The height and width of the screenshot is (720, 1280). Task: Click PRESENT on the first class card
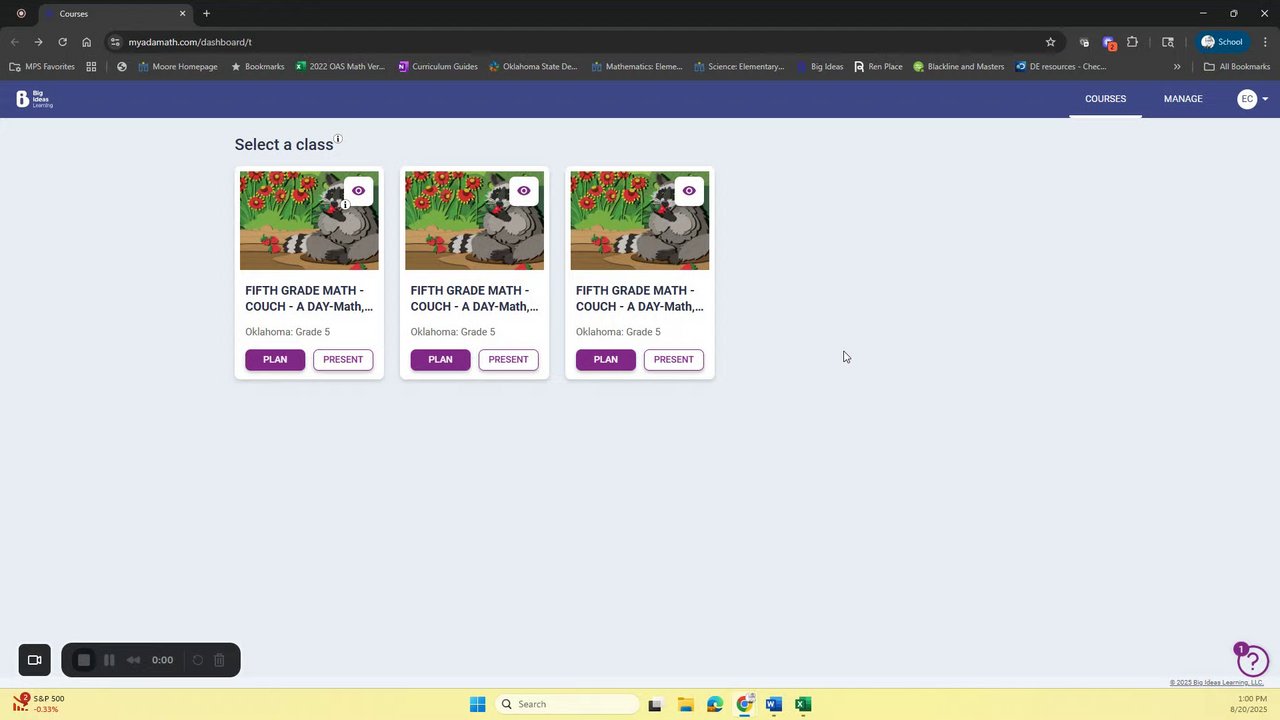coord(343,360)
